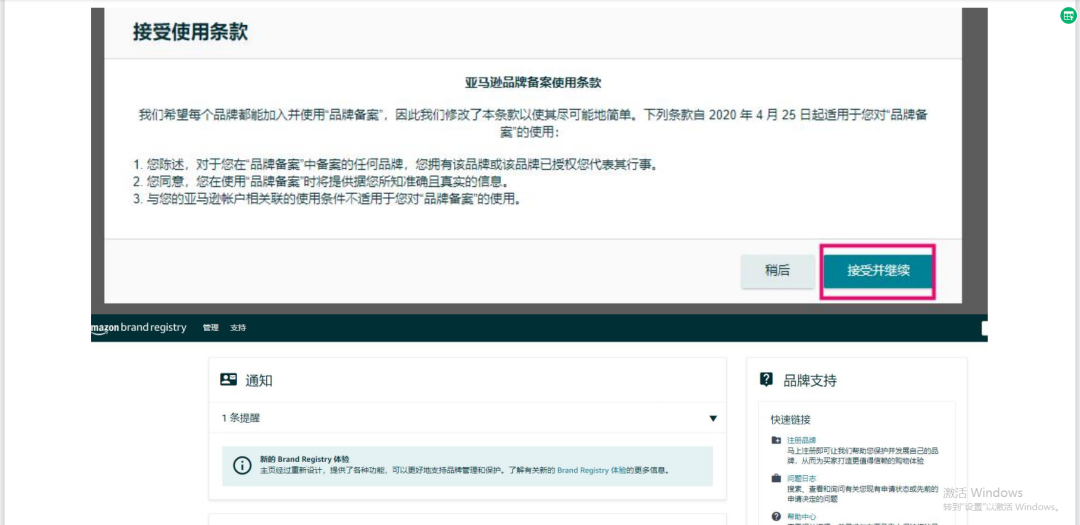Click the amazon brand registry logo
Viewport: 1080px width, 525px height.
pos(138,328)
